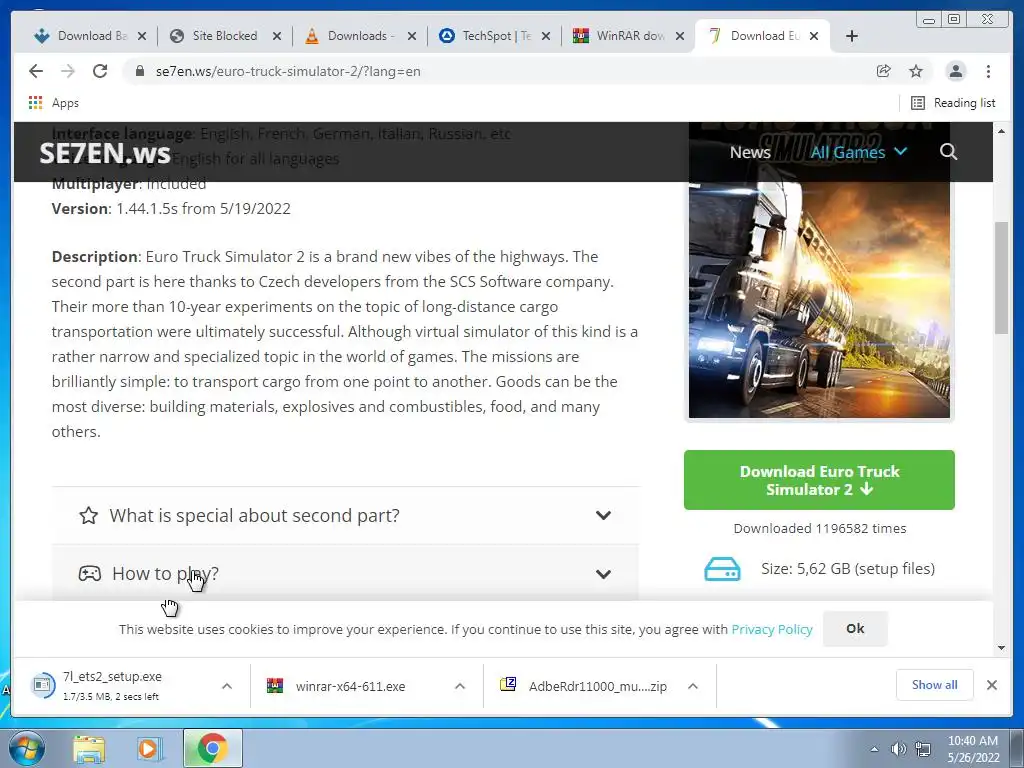This screenshot has width=1024, height=768.
Task: Open the Reading list
Action: [x=953, y=103]
